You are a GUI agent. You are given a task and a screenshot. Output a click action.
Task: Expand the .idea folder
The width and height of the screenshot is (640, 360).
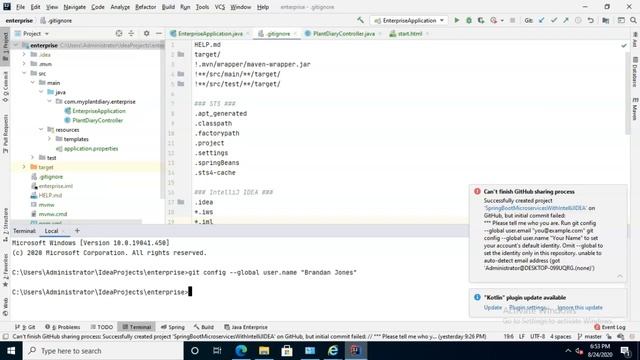coord(24,54)
